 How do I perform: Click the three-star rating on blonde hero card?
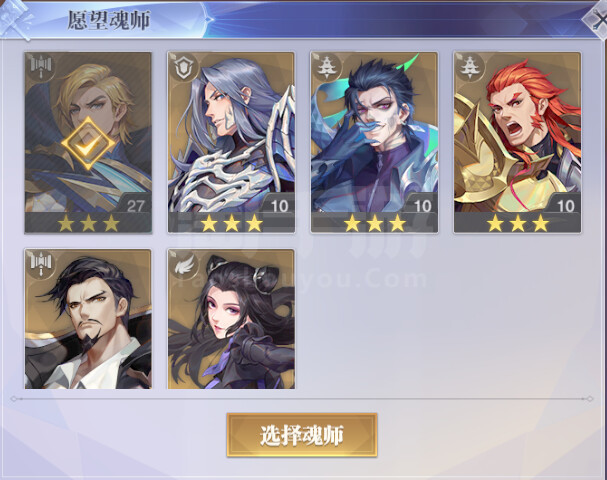88,223
